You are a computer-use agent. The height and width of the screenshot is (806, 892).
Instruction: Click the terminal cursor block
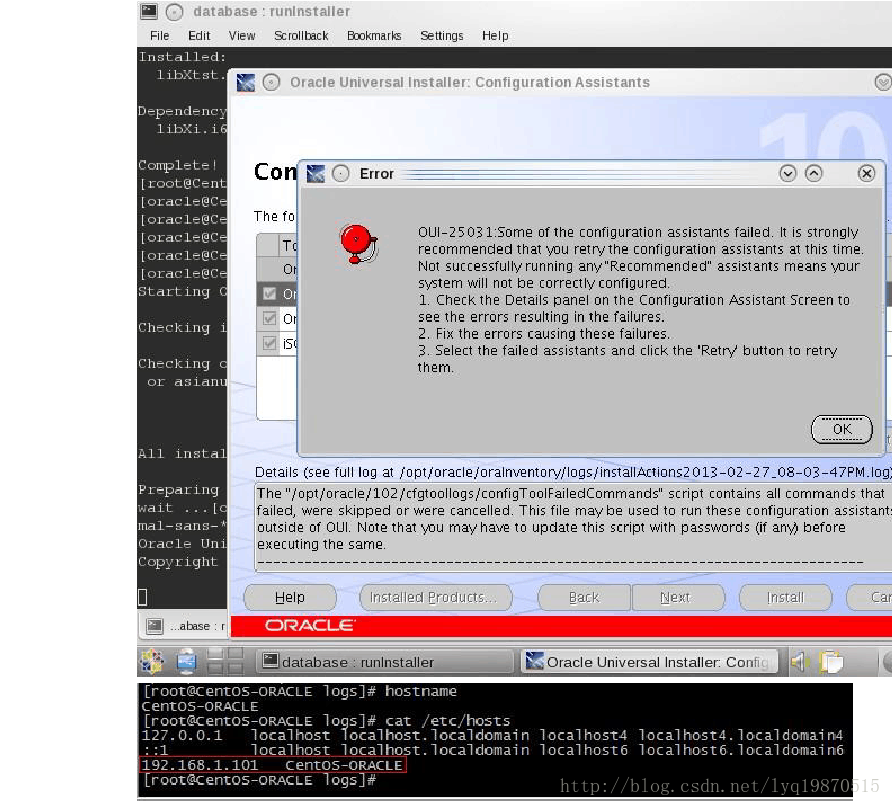coord(143,597)
